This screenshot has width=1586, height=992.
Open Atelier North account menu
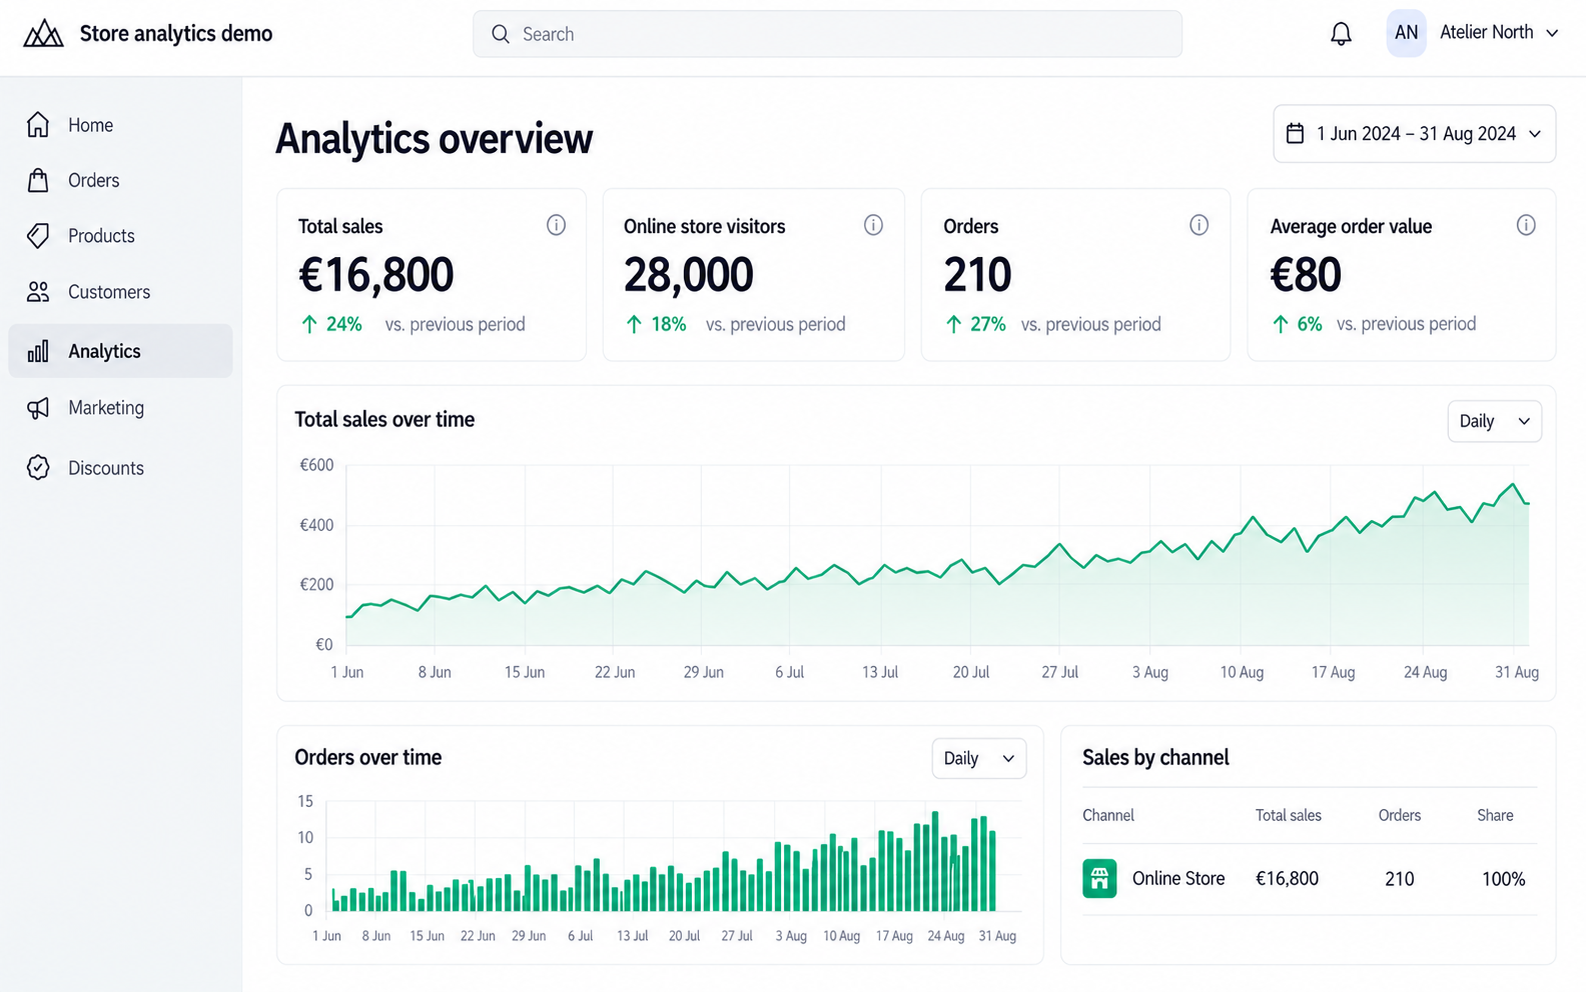click(x=1499, y=33)
